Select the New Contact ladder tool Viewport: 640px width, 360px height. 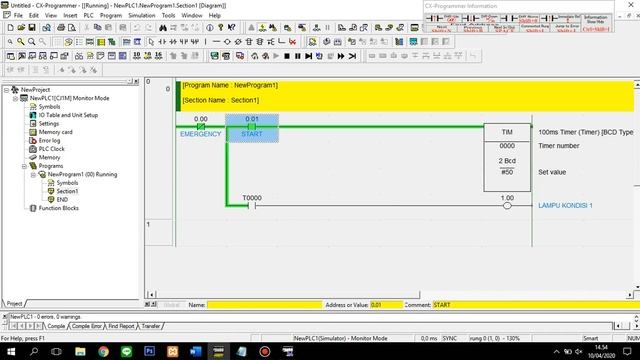pyautogui.click(x=162, y=42)
